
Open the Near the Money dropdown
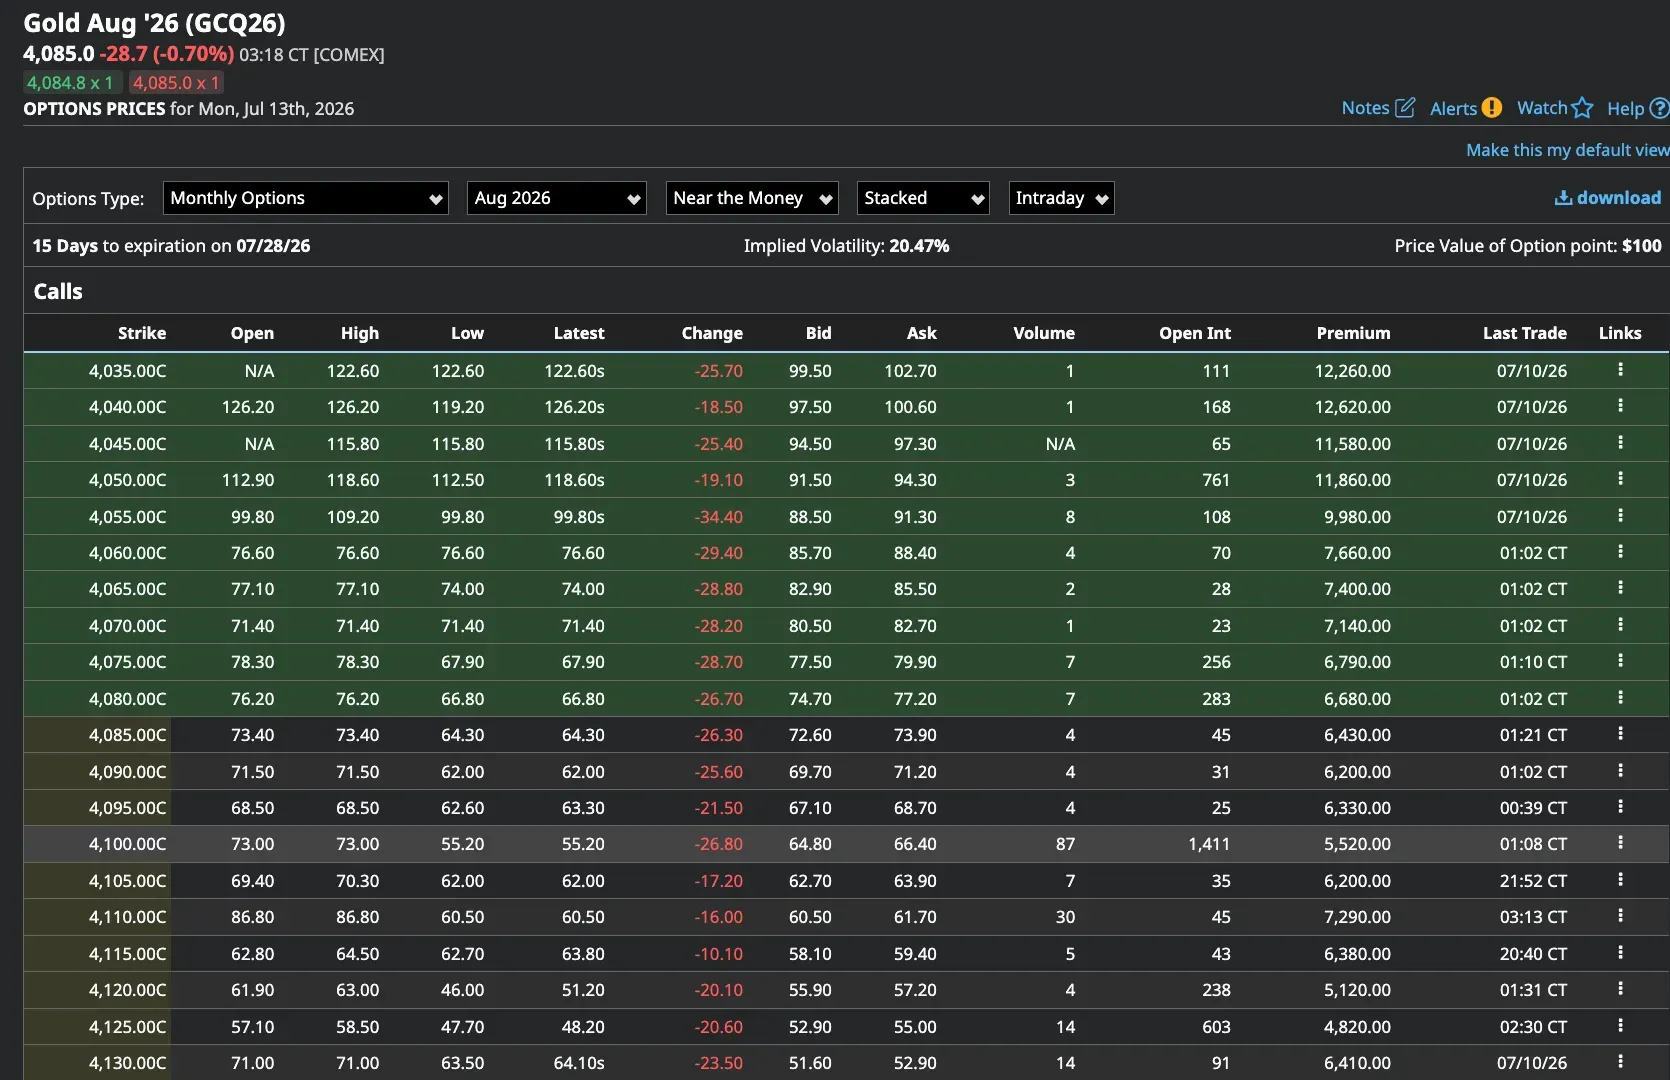pos(752,198)
